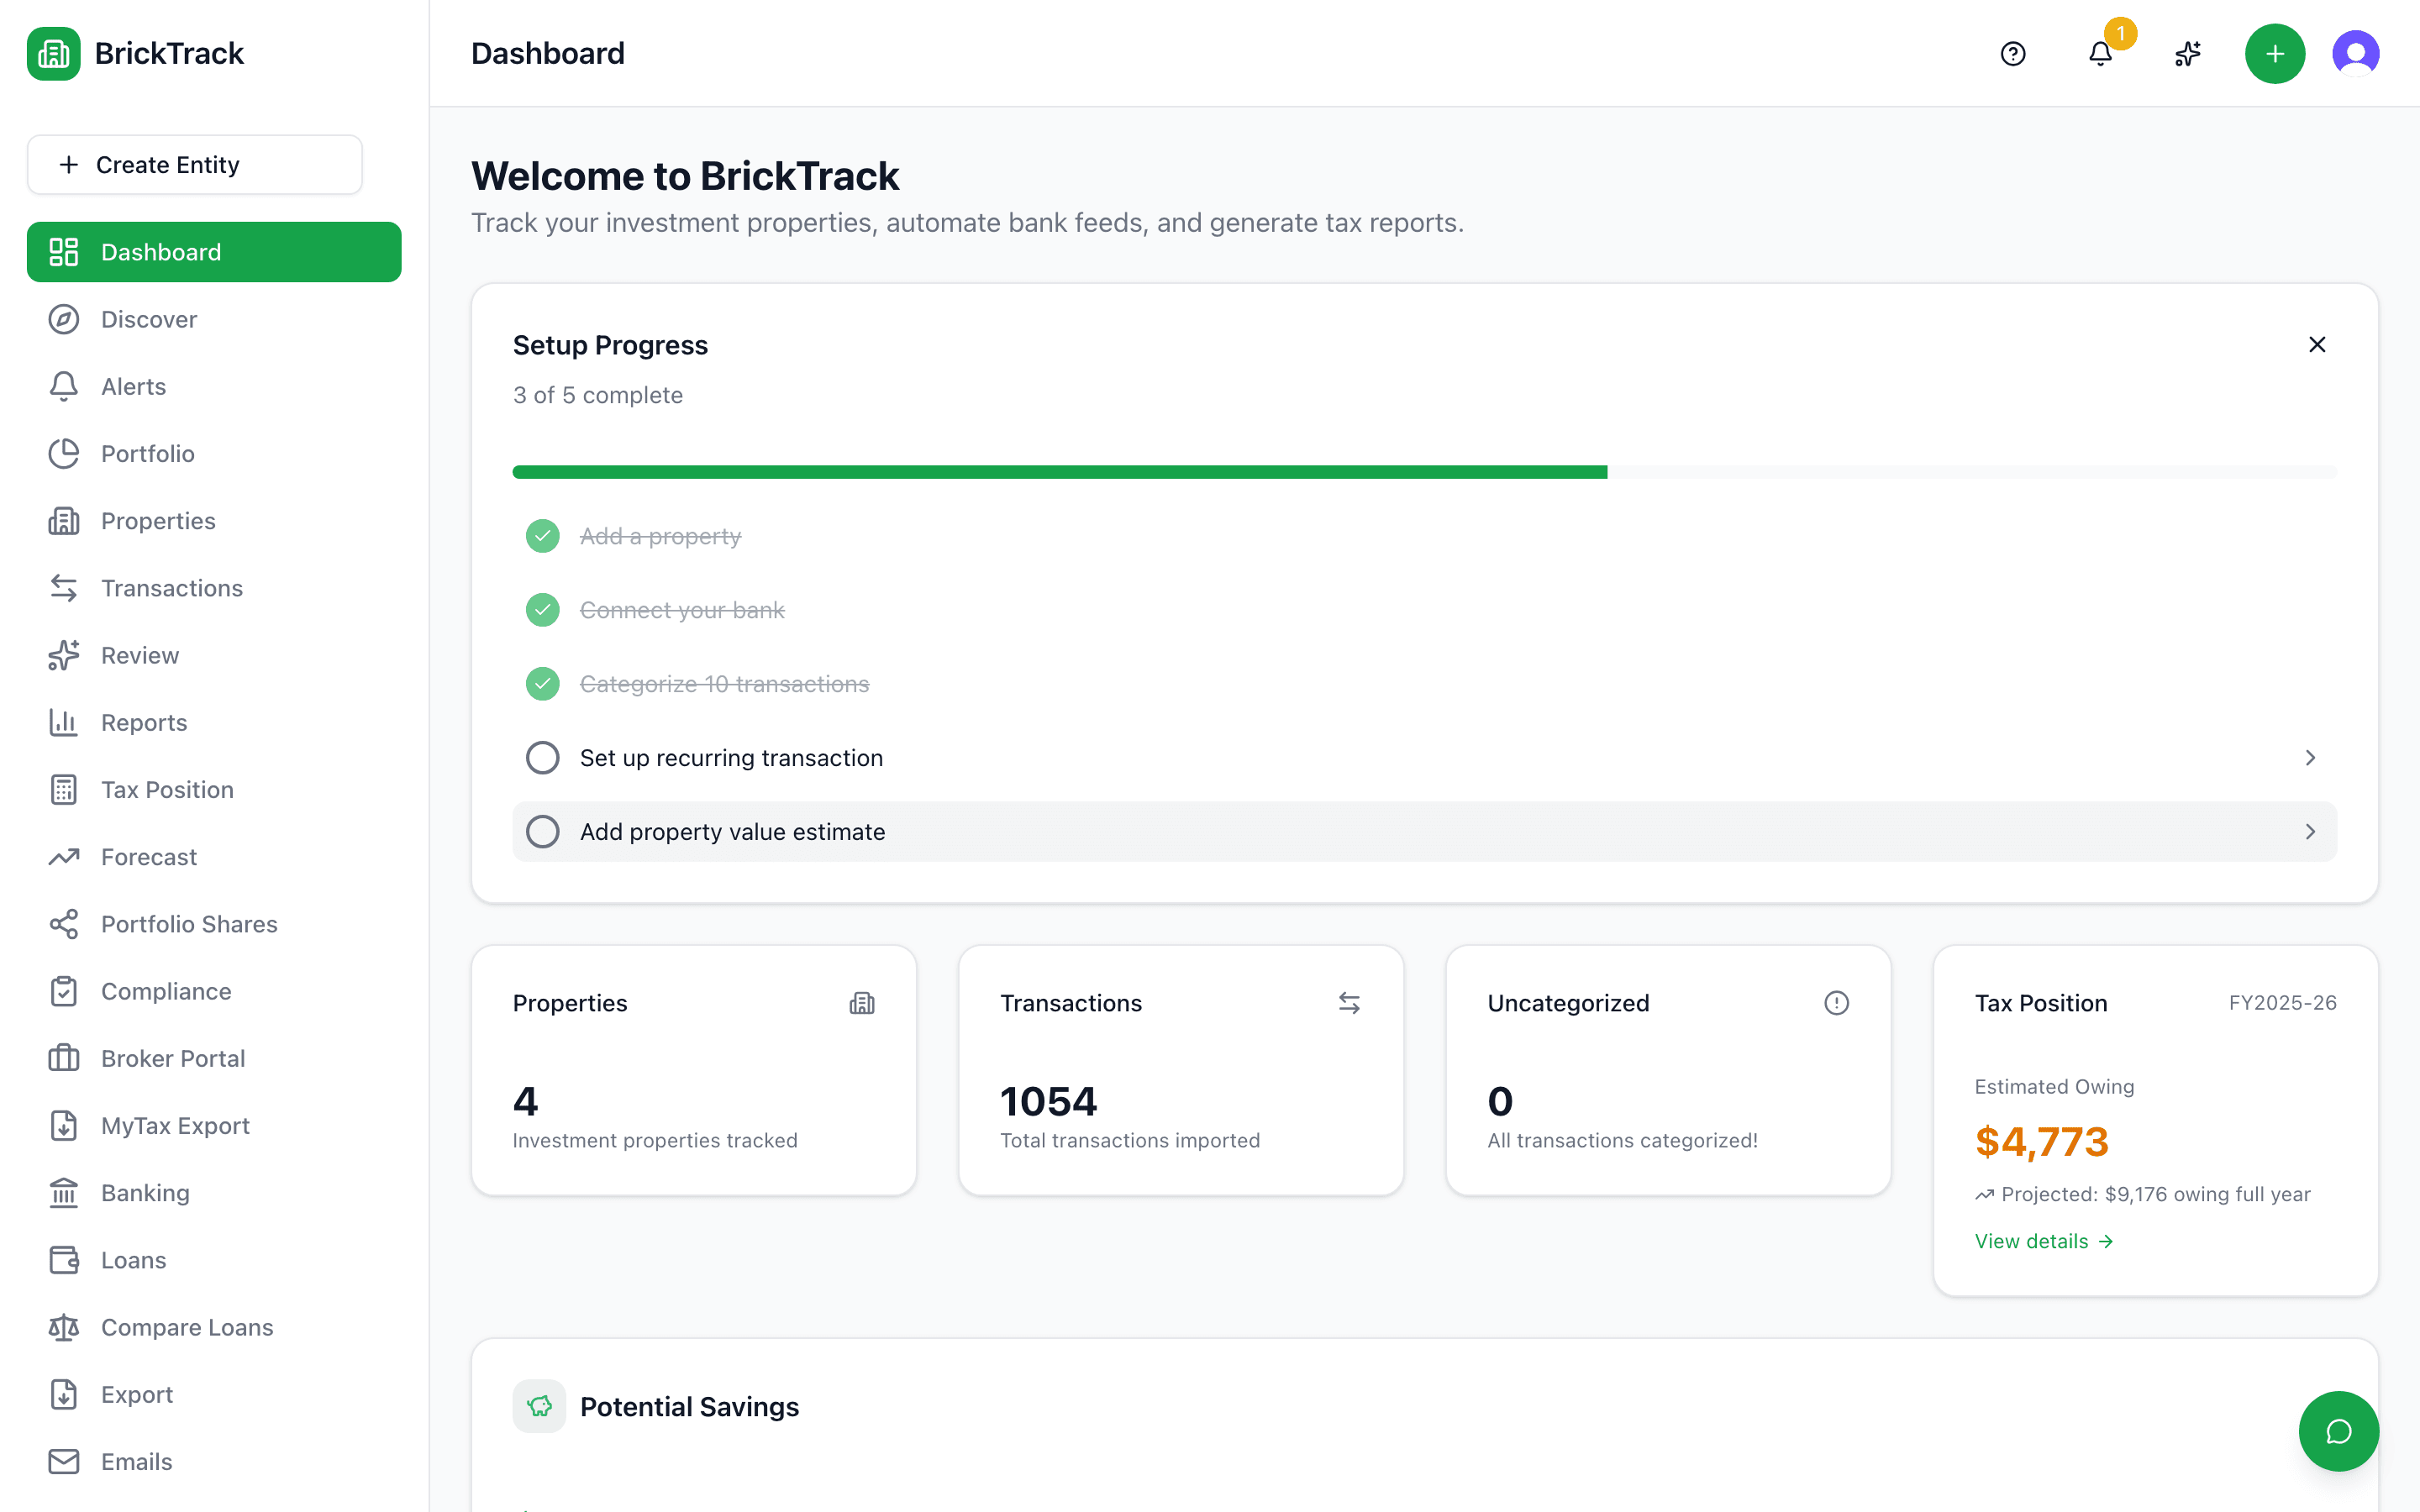Open notifications via the bell icon
This screenshot has width=2420, height=1512.
[x=2098, y=55]
